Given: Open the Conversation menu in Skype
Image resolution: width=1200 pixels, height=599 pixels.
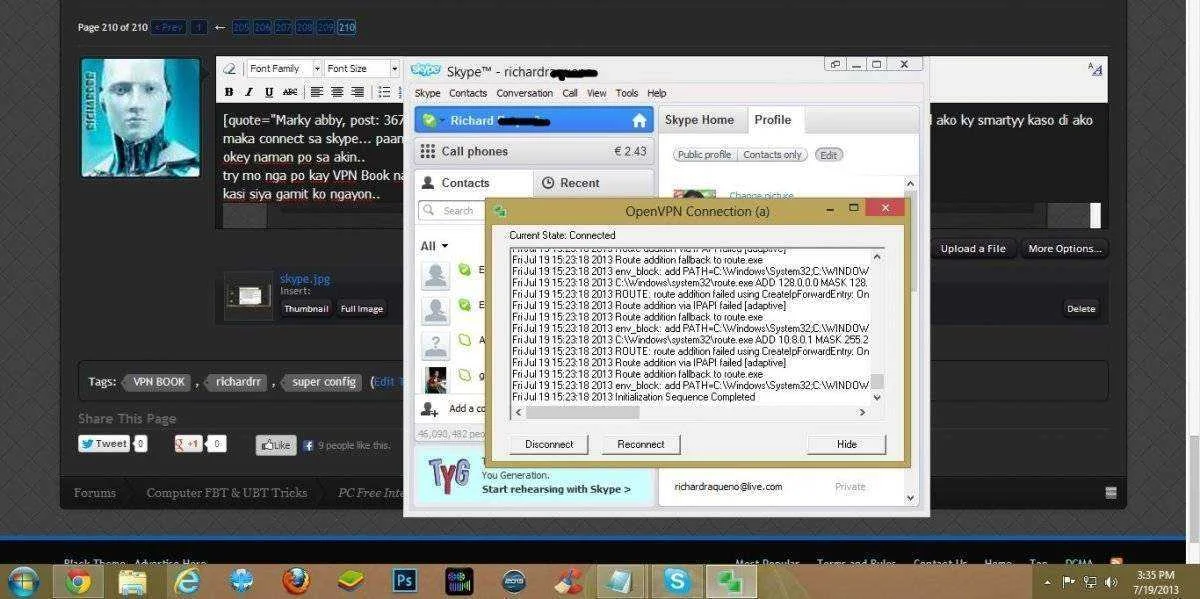Looking at the screenshot, I should click(x=524, y=93).
